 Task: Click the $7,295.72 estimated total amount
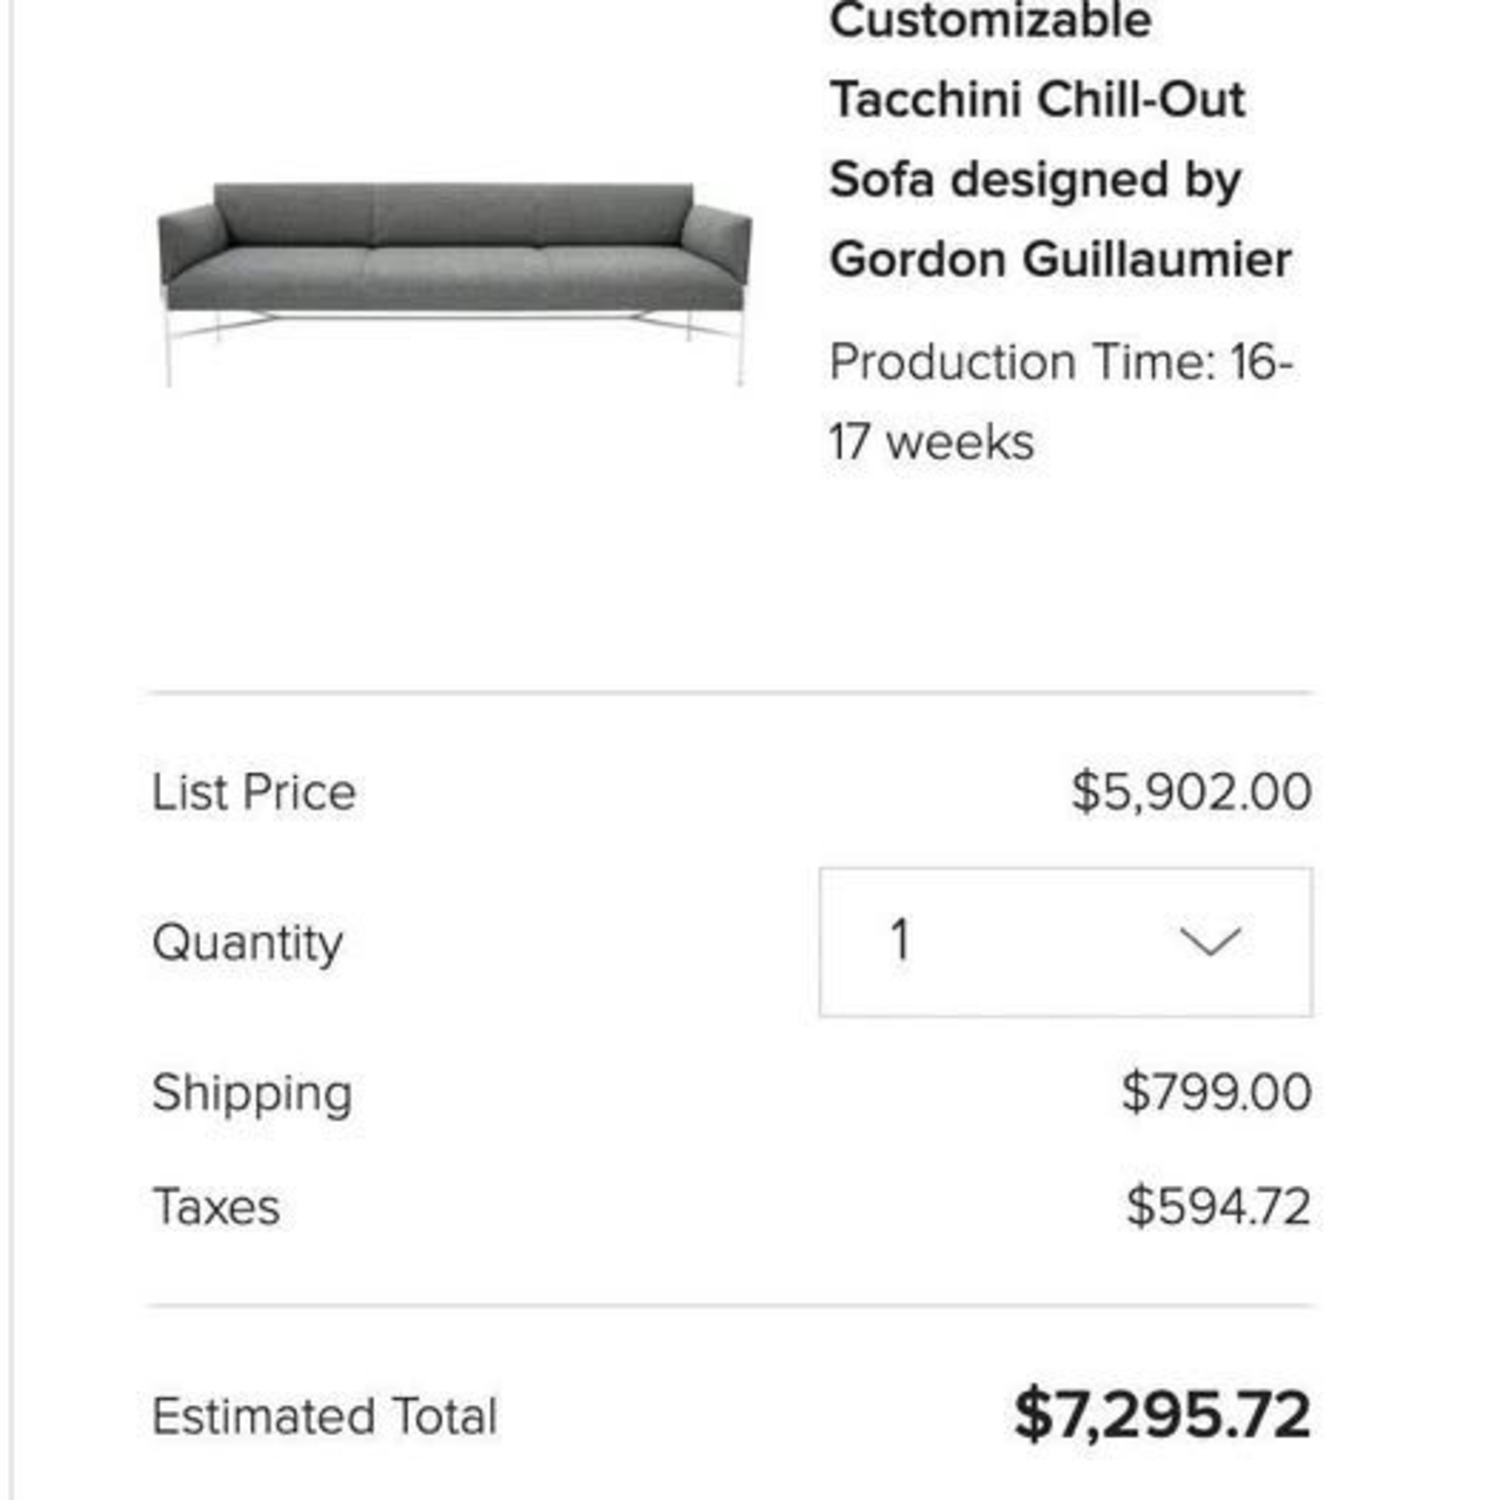tap(1162, 1416)
